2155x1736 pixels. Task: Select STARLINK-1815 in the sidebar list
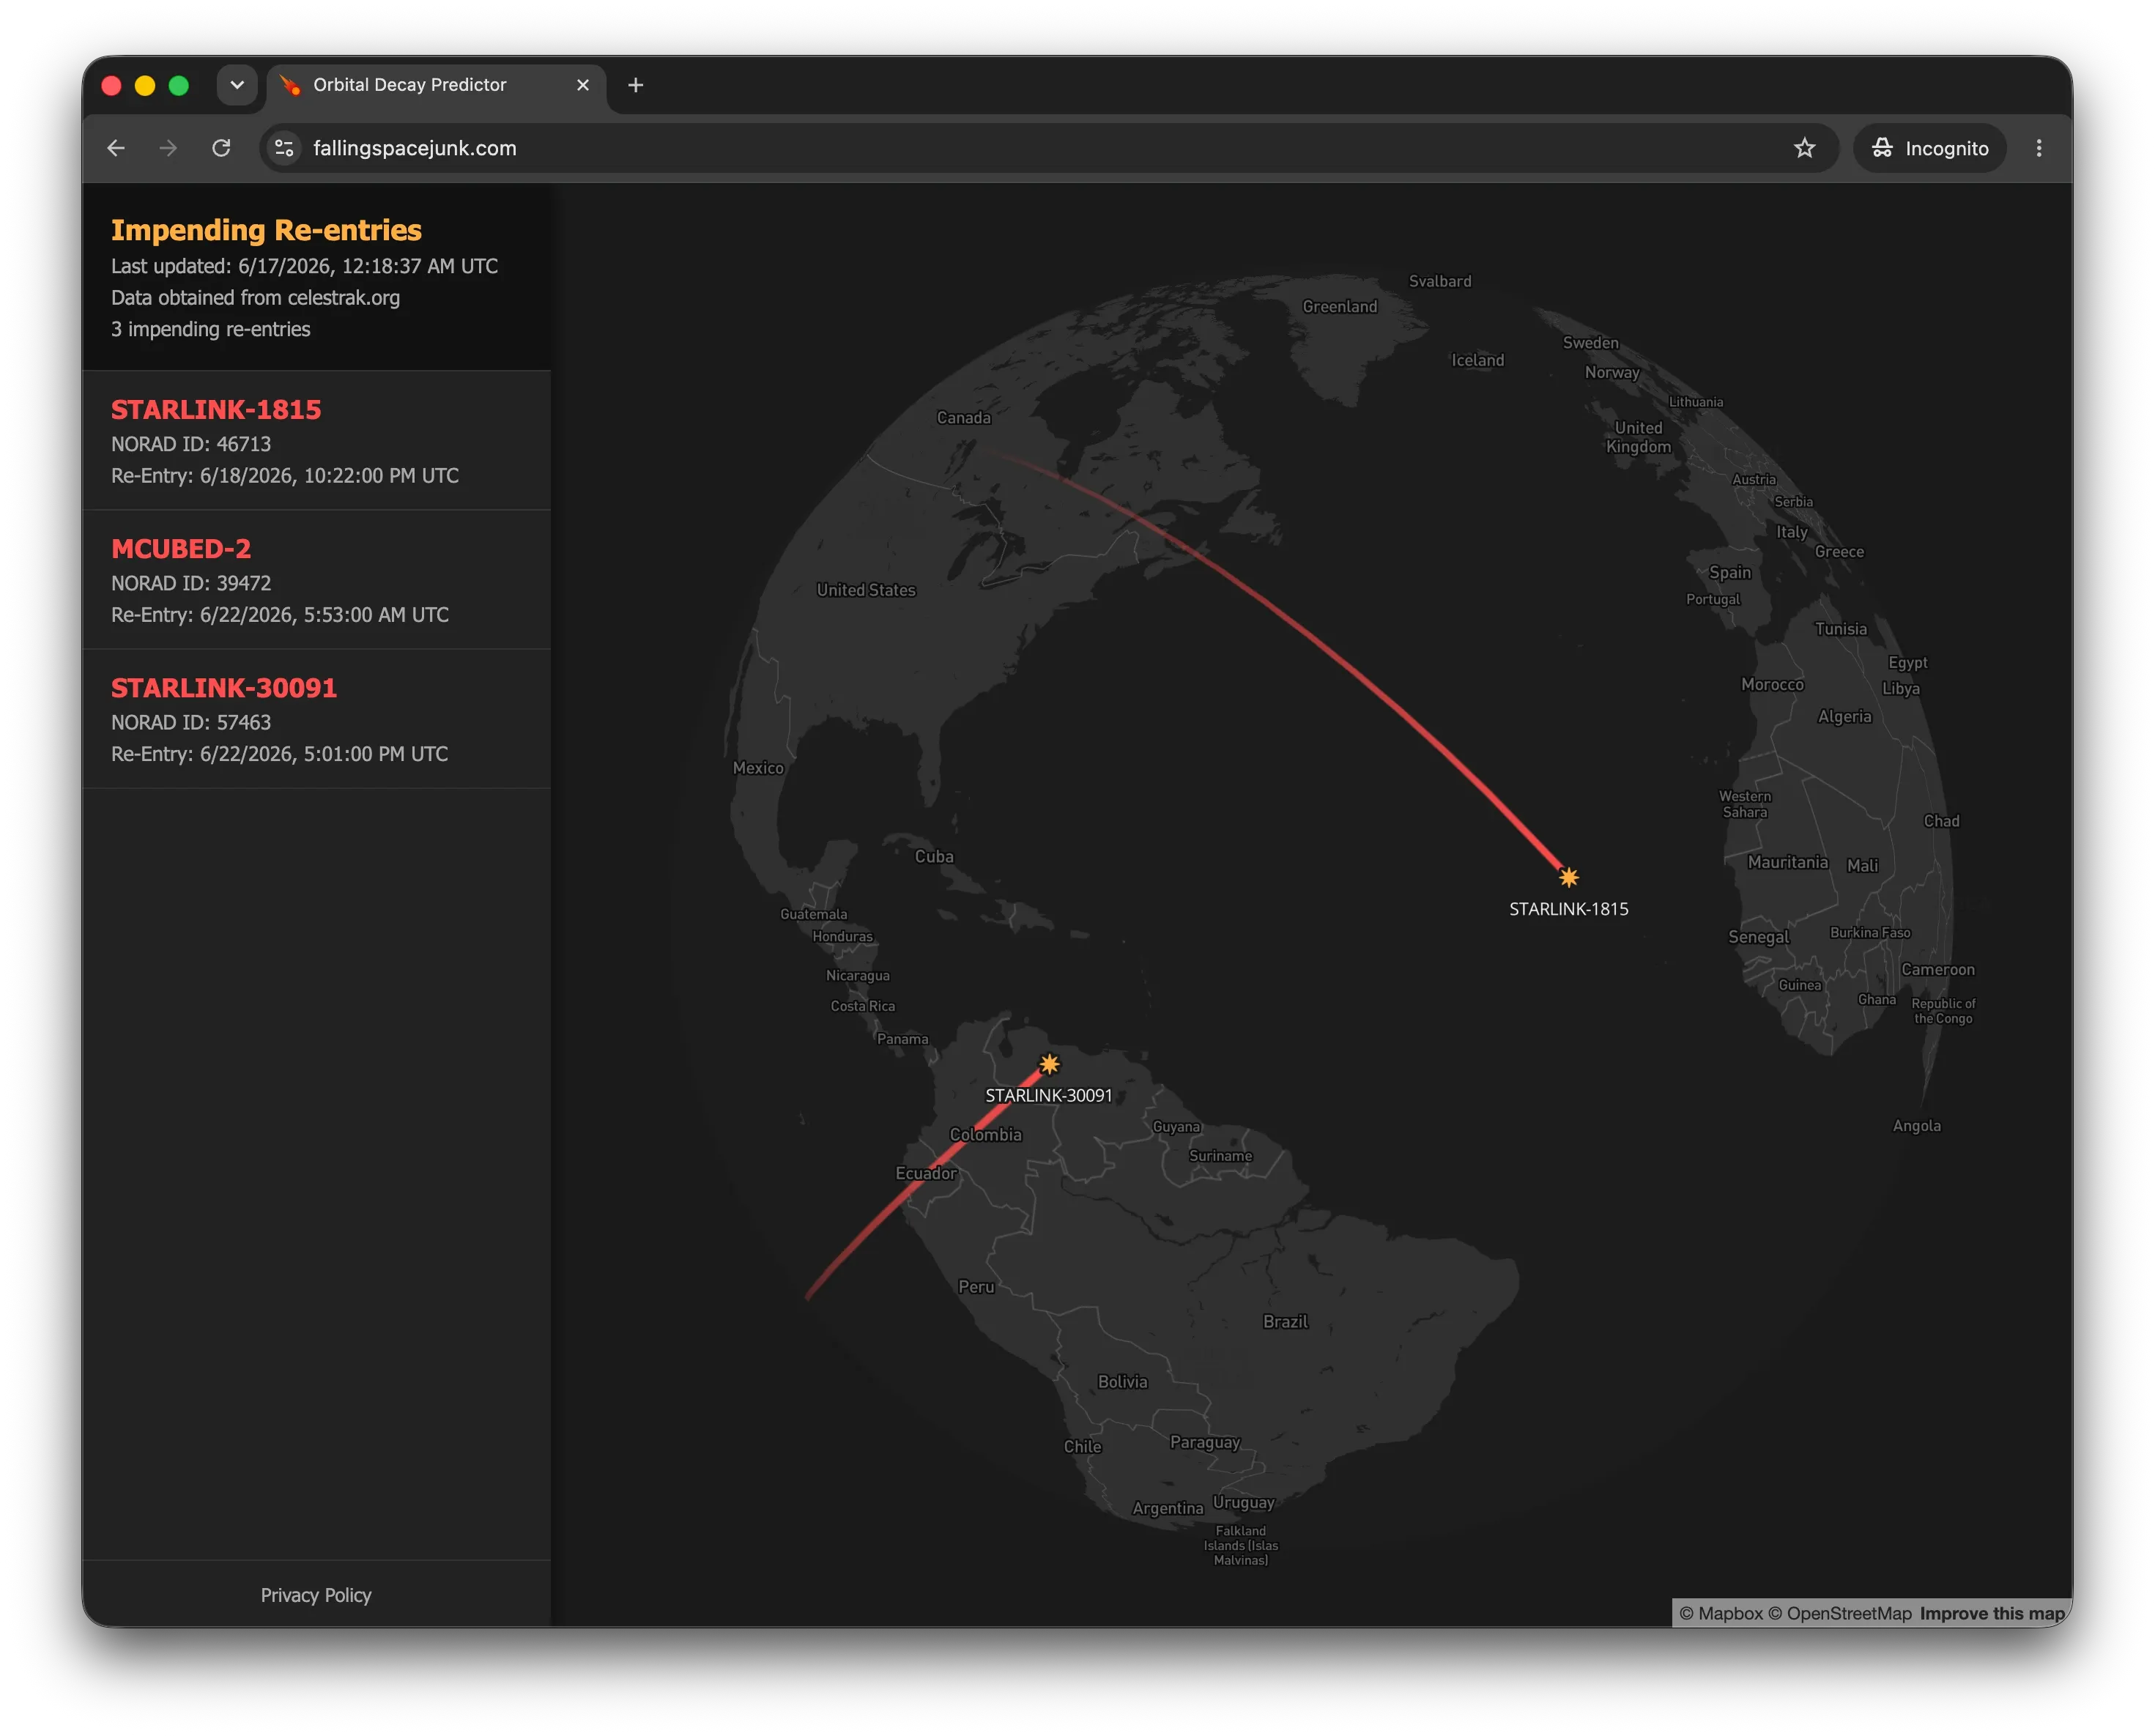tap(316, 441)
